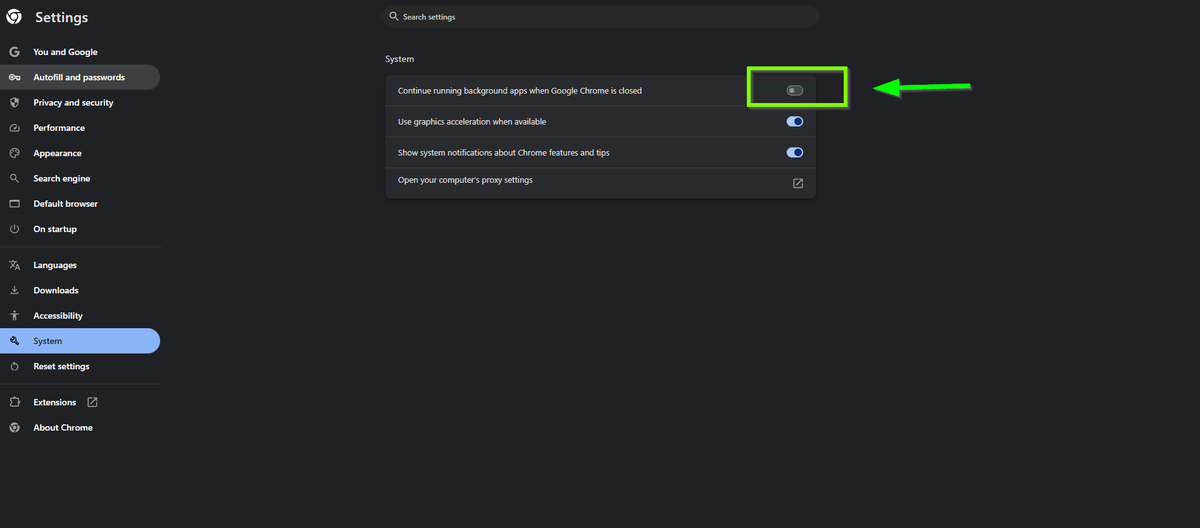Click the Chrome icon for About Chrome
The image size is (1200, 528).
pyautogui.click(x=14, y=427)
